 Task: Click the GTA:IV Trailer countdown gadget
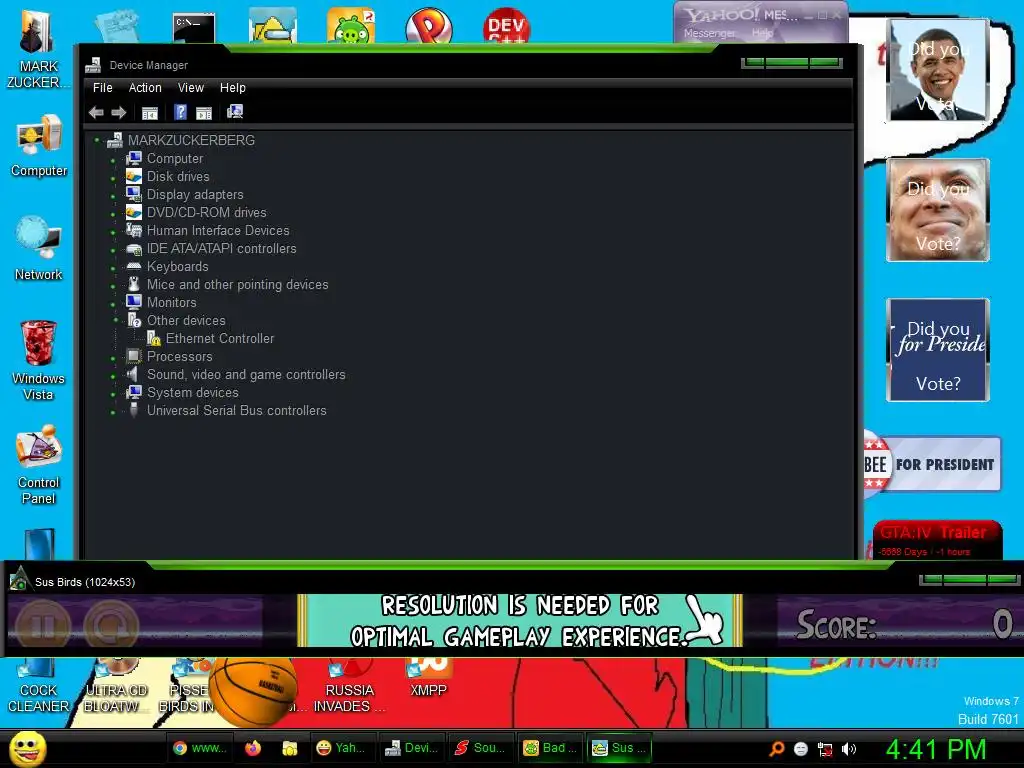point(937,540)
